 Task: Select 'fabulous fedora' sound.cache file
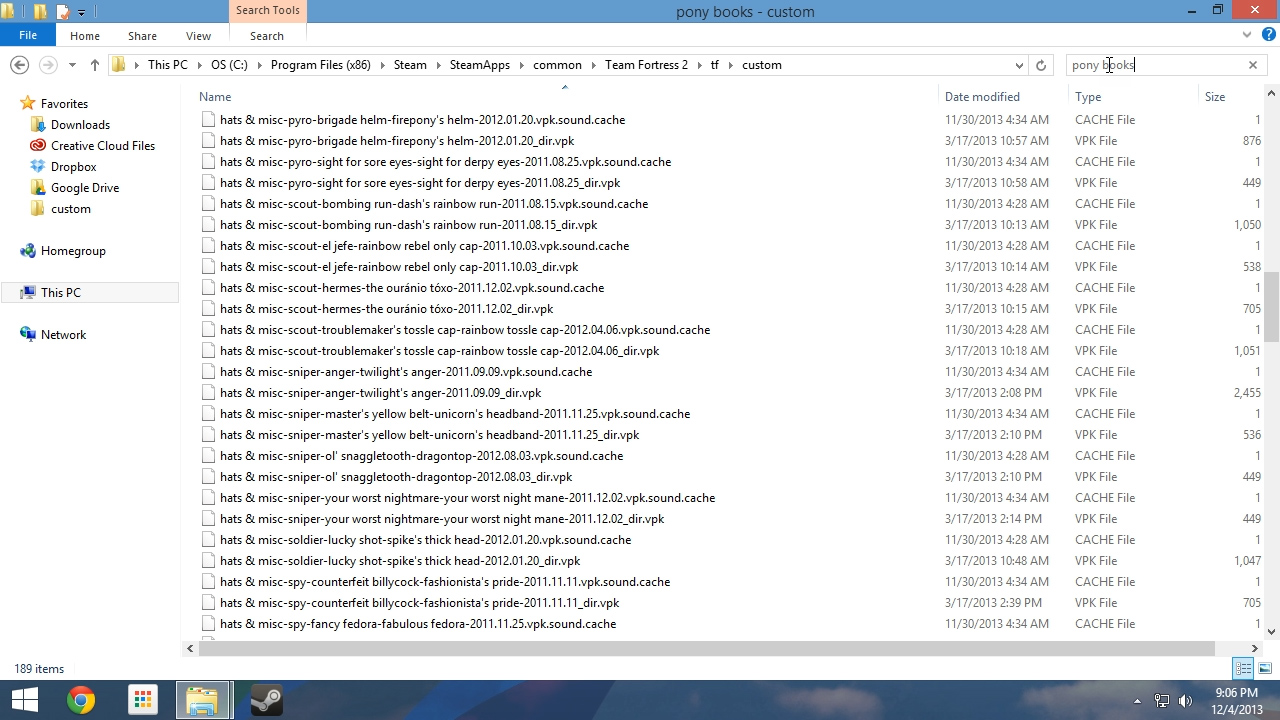coord(418,624)
